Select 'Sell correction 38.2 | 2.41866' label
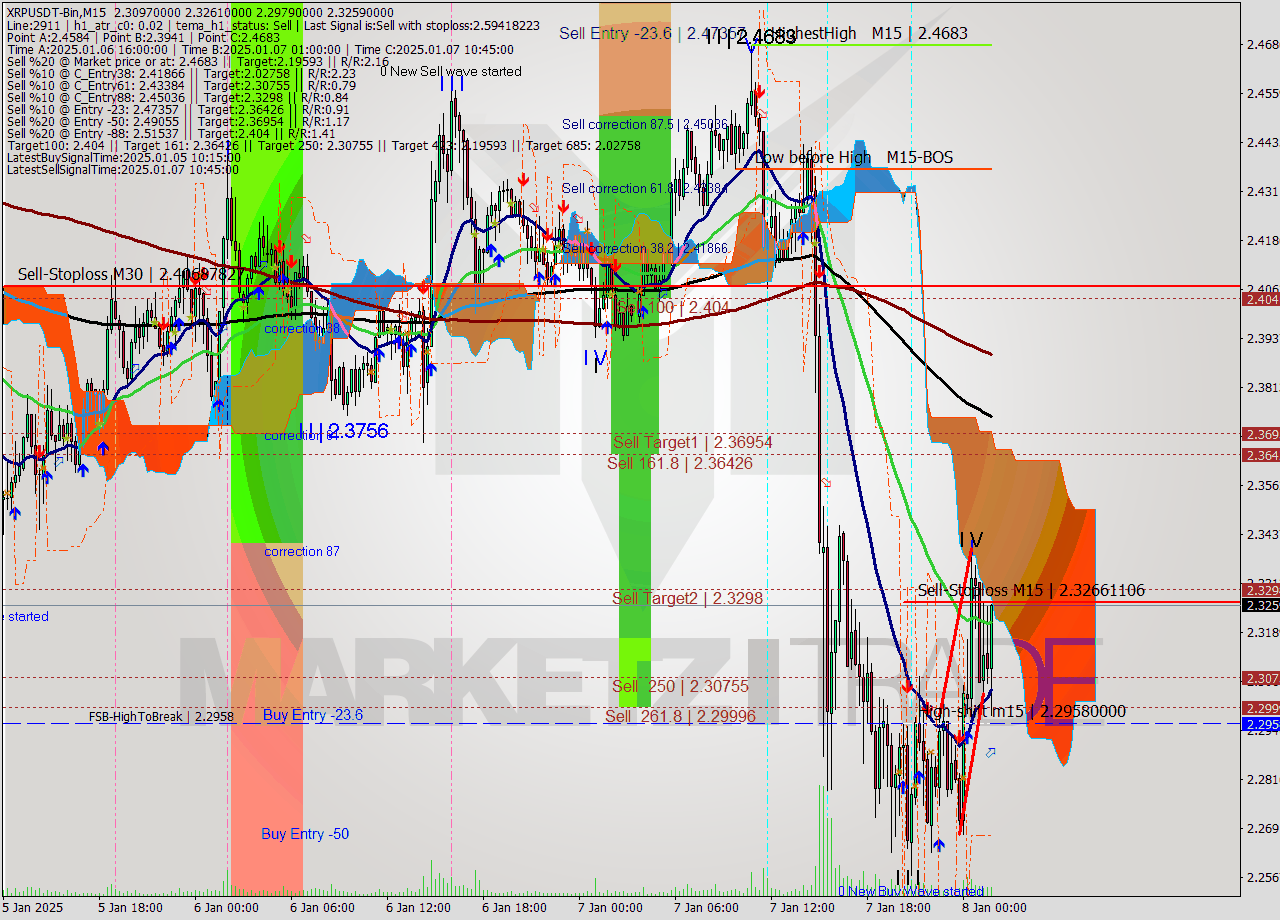The image size is (1280, 920). (x=645, y=248)
